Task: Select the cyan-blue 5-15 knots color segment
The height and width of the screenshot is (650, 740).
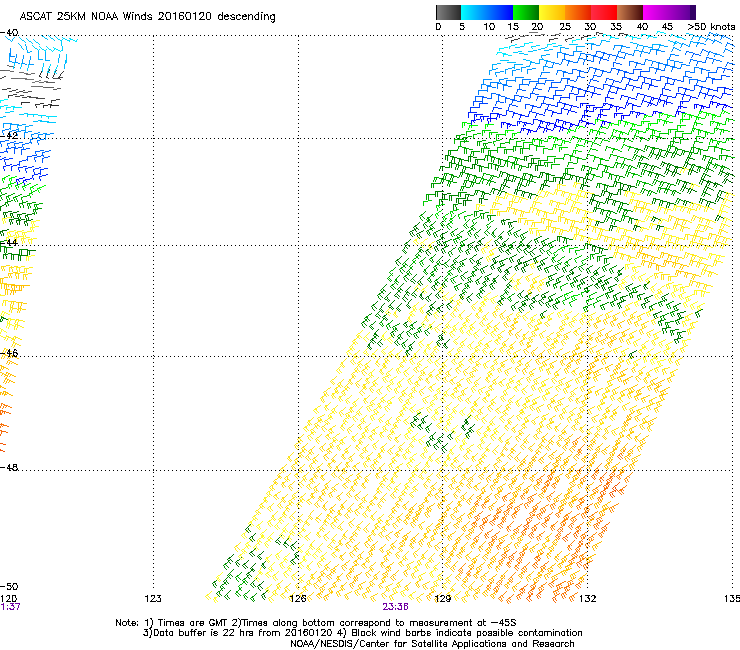Action: (487, 12)
